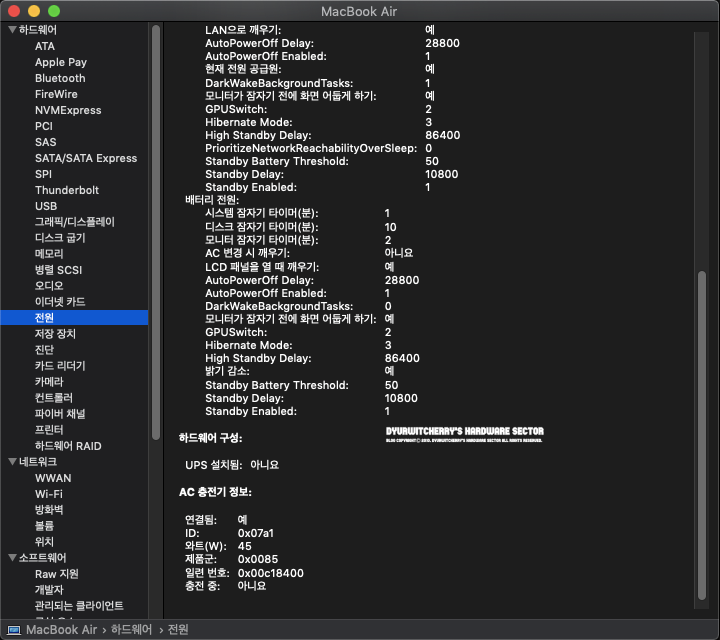720x640 pixels.
Task: Open the Bluetooth hardware entry
Action: 60,78
